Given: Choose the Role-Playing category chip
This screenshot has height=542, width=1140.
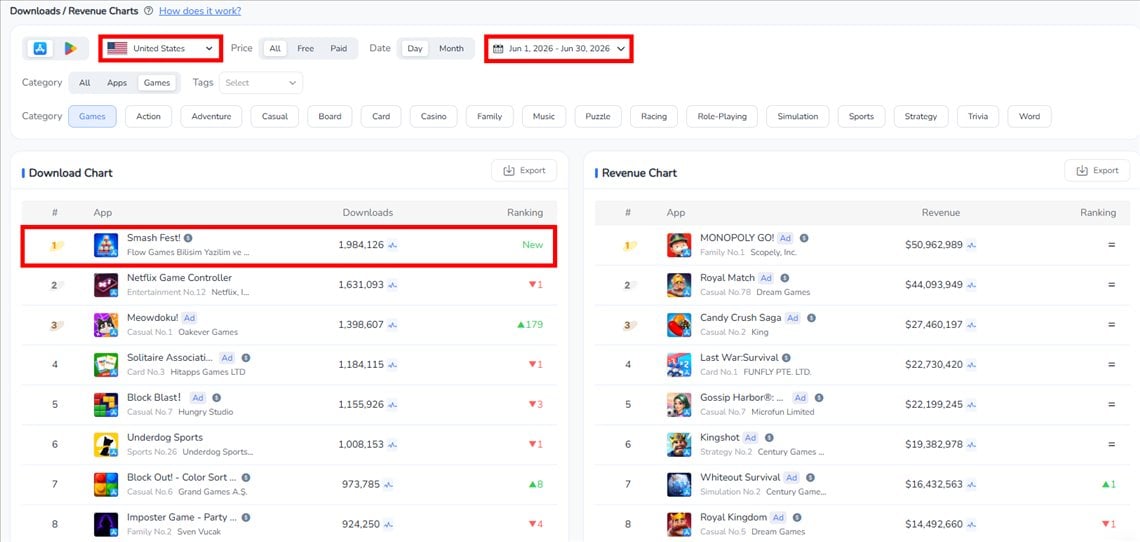Looking at the screenshot, I should click(722, 116).
